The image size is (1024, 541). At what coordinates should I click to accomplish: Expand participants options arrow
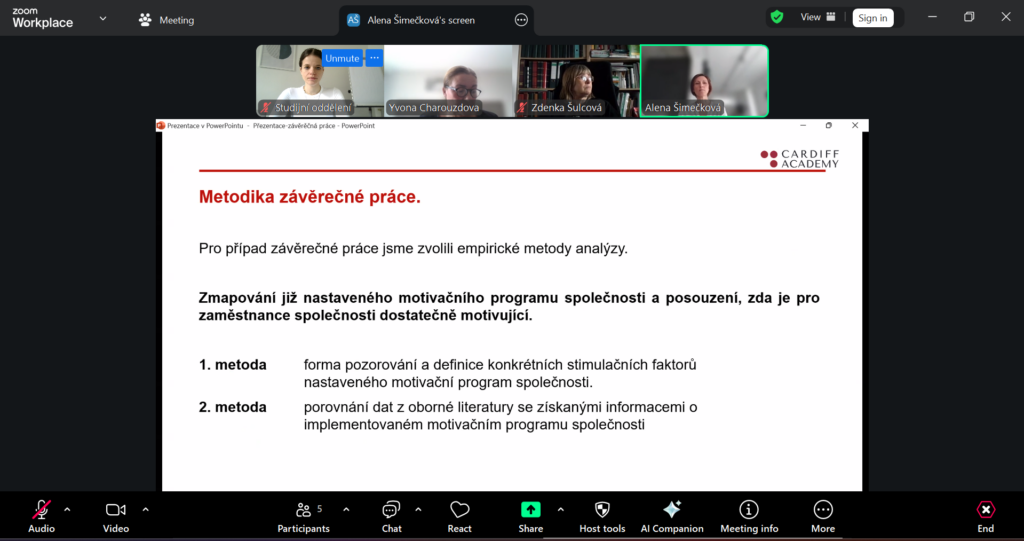point(346,510)
